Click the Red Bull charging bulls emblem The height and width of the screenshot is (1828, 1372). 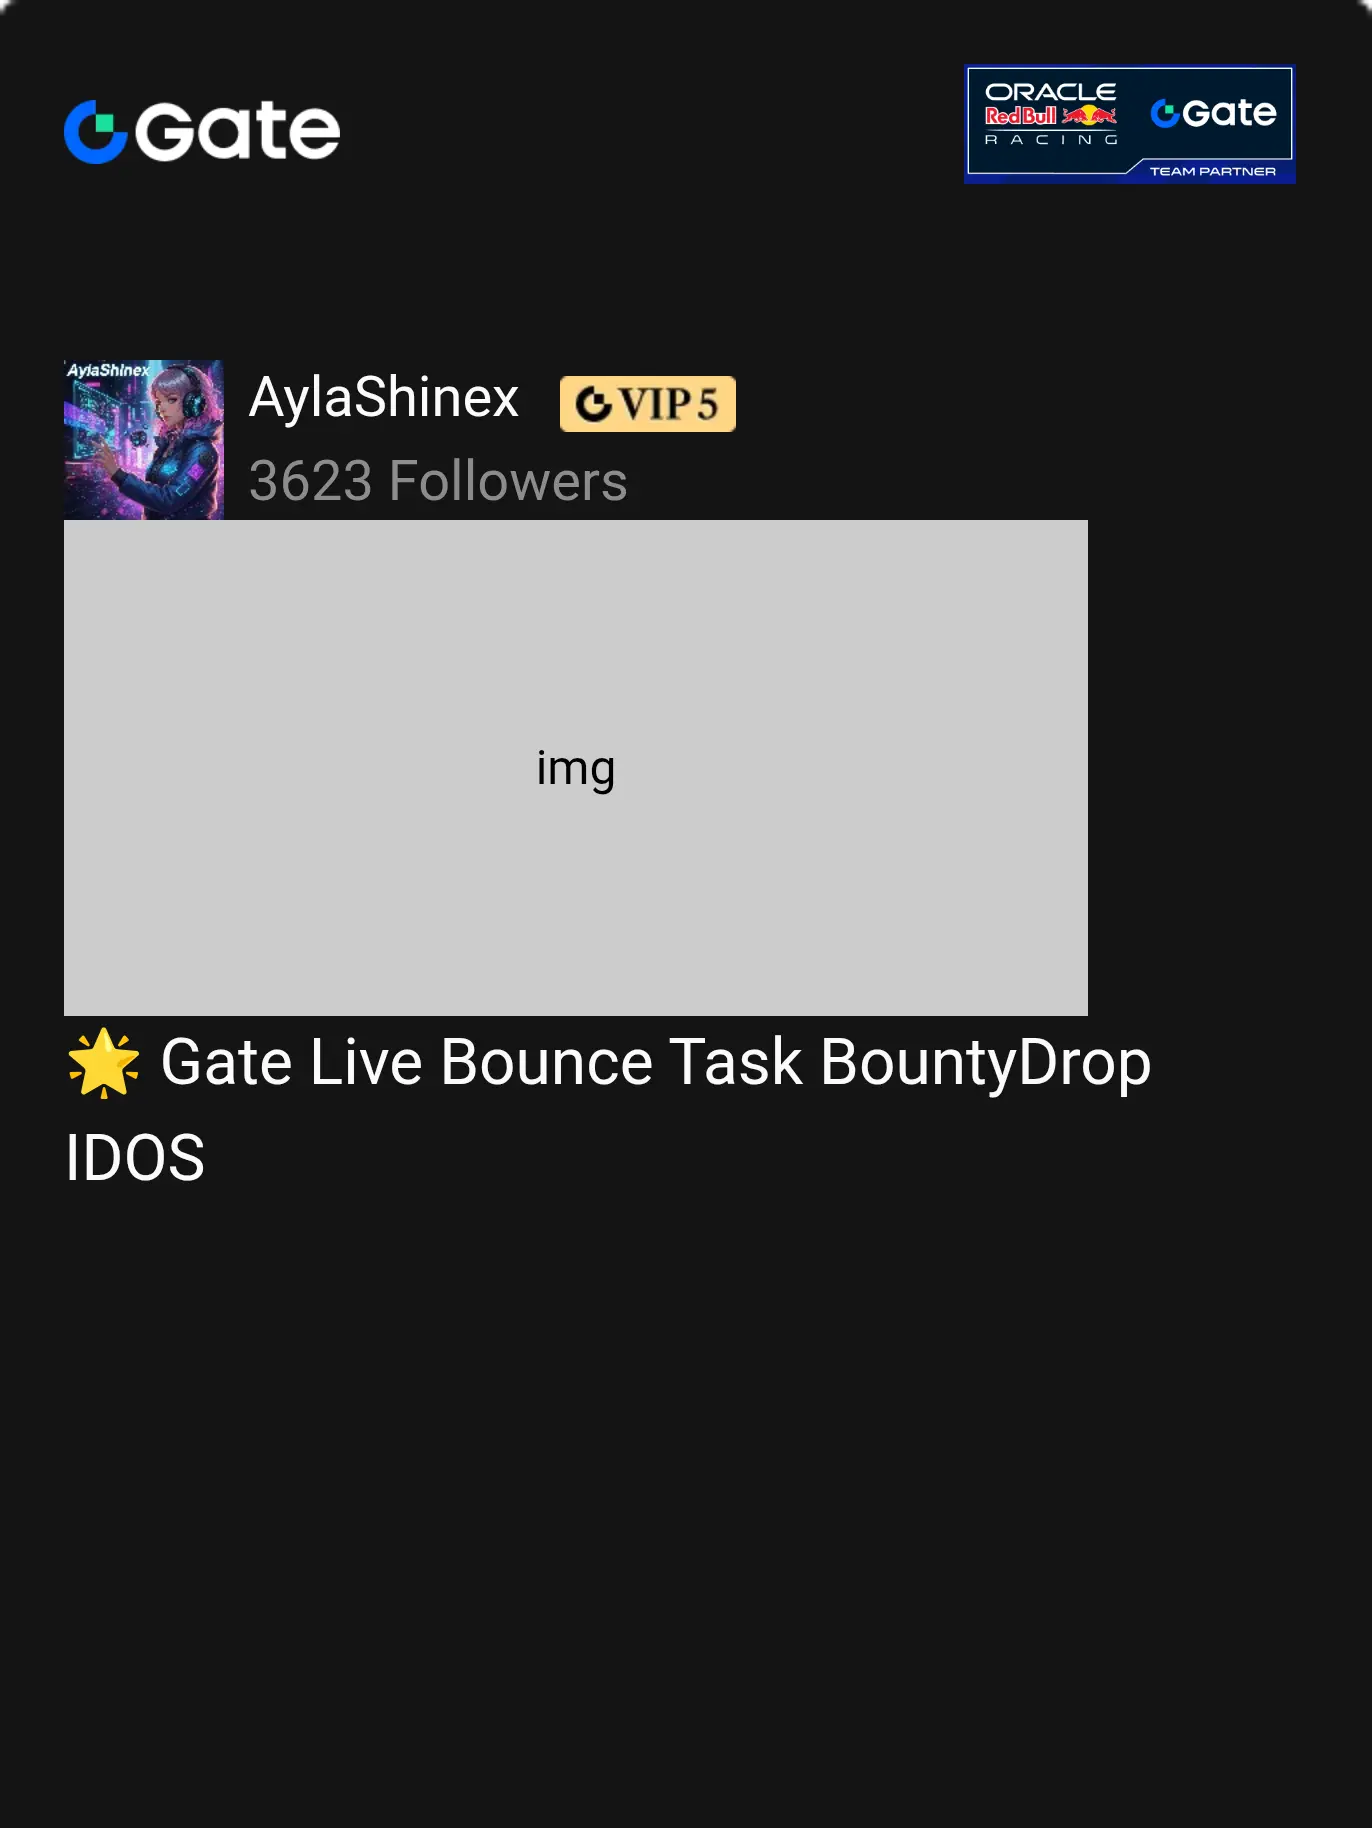pyautogui.click(x=1089, y=116)
